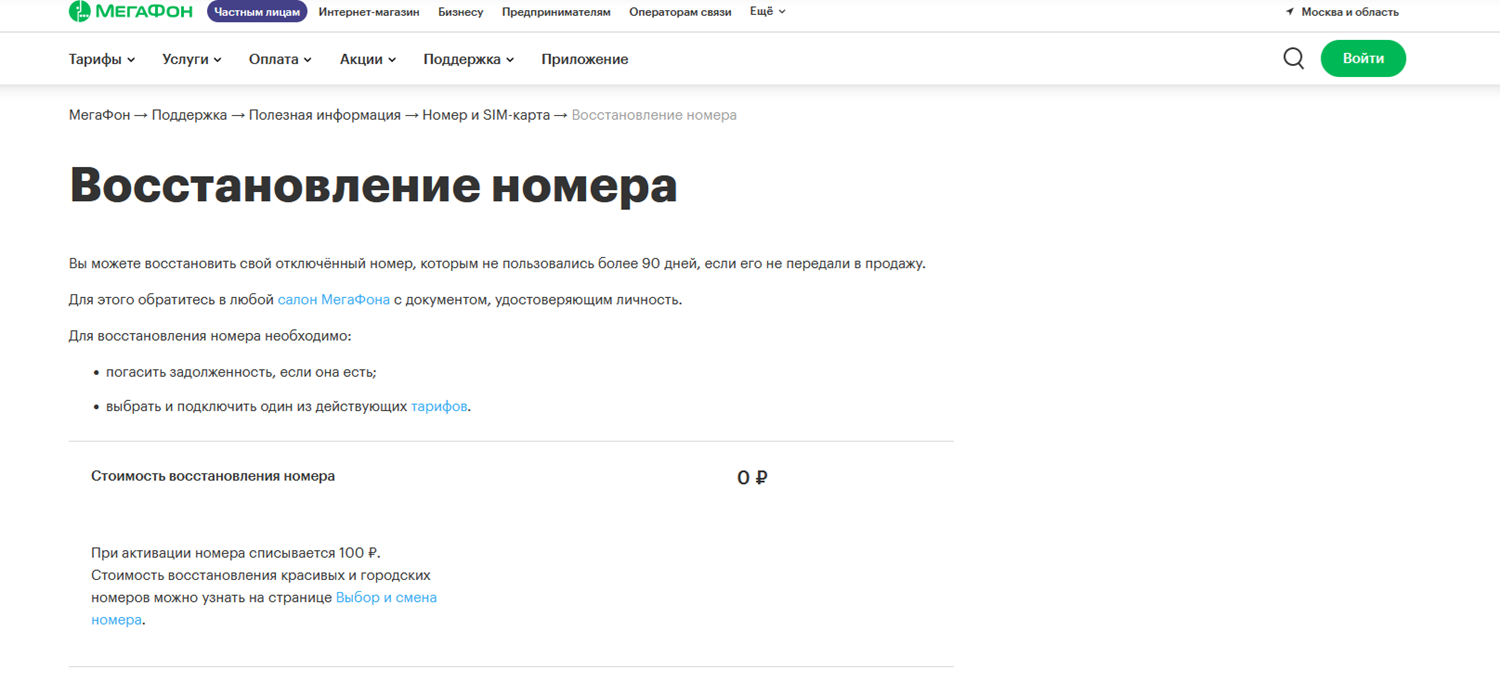Click the page heading Восстановление номера

coord(373,185)
